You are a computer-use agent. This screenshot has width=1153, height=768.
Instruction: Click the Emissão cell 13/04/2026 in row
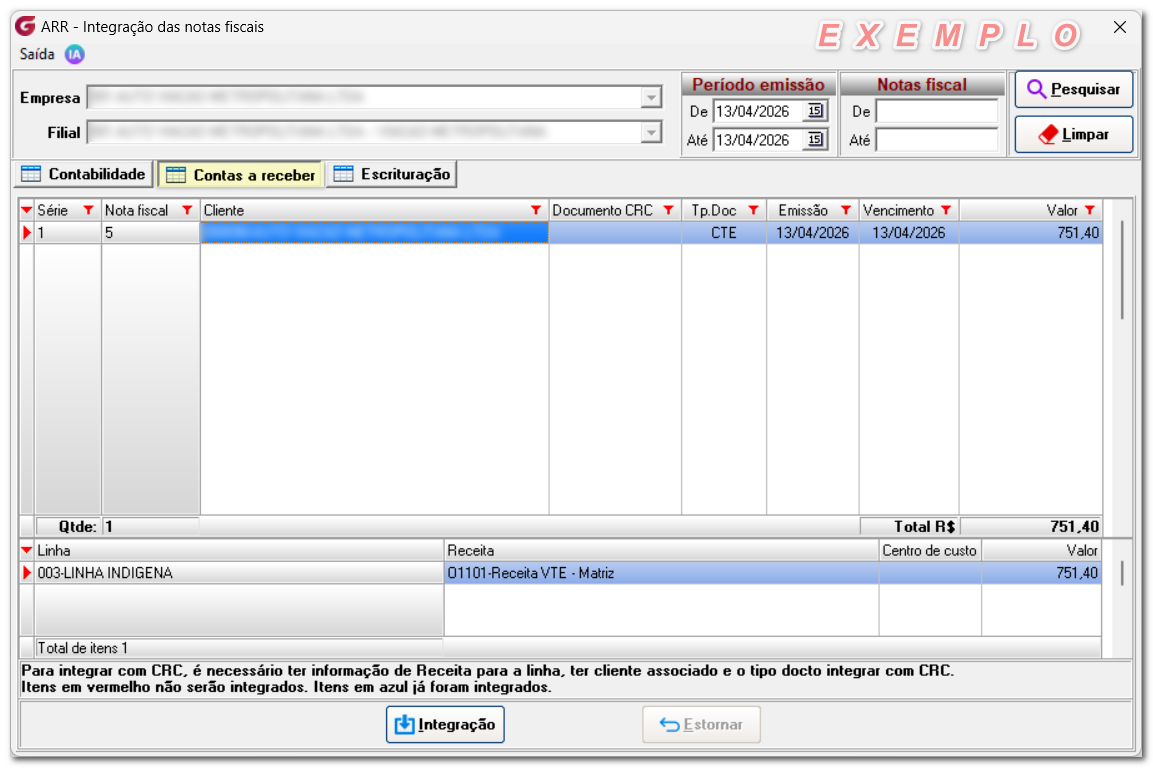point(813,233)
